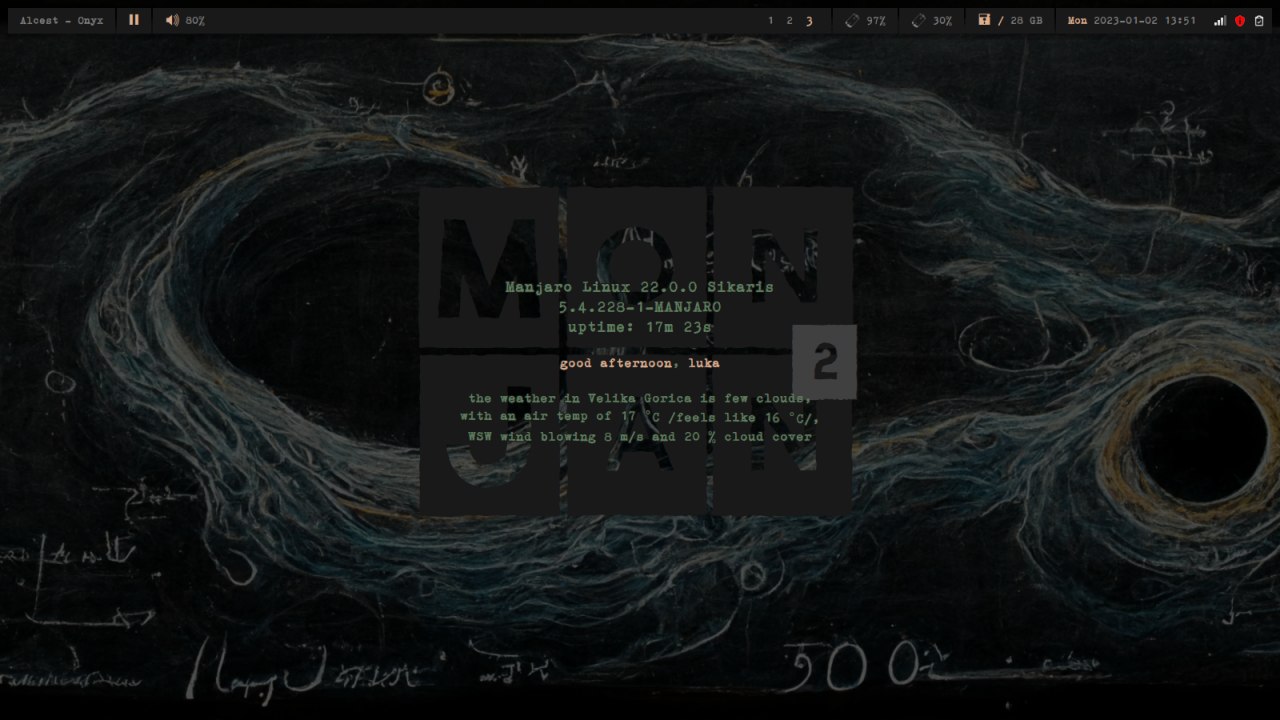The width and height of the screenshot is (1280, 720).
Task: Click the red shield security icon
Action: coord(1240,20)
